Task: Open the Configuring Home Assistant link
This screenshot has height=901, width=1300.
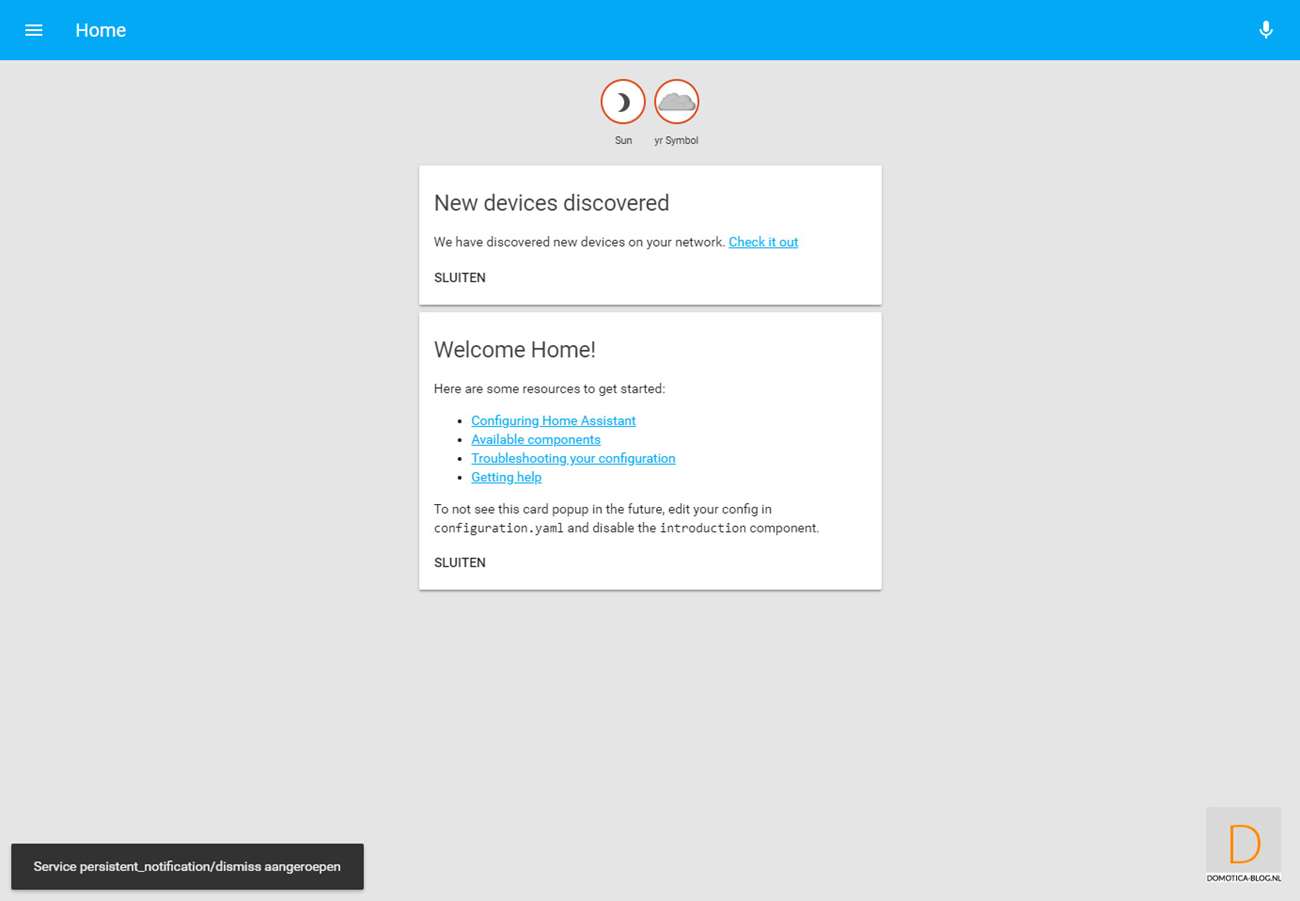Action: [553, 421]
